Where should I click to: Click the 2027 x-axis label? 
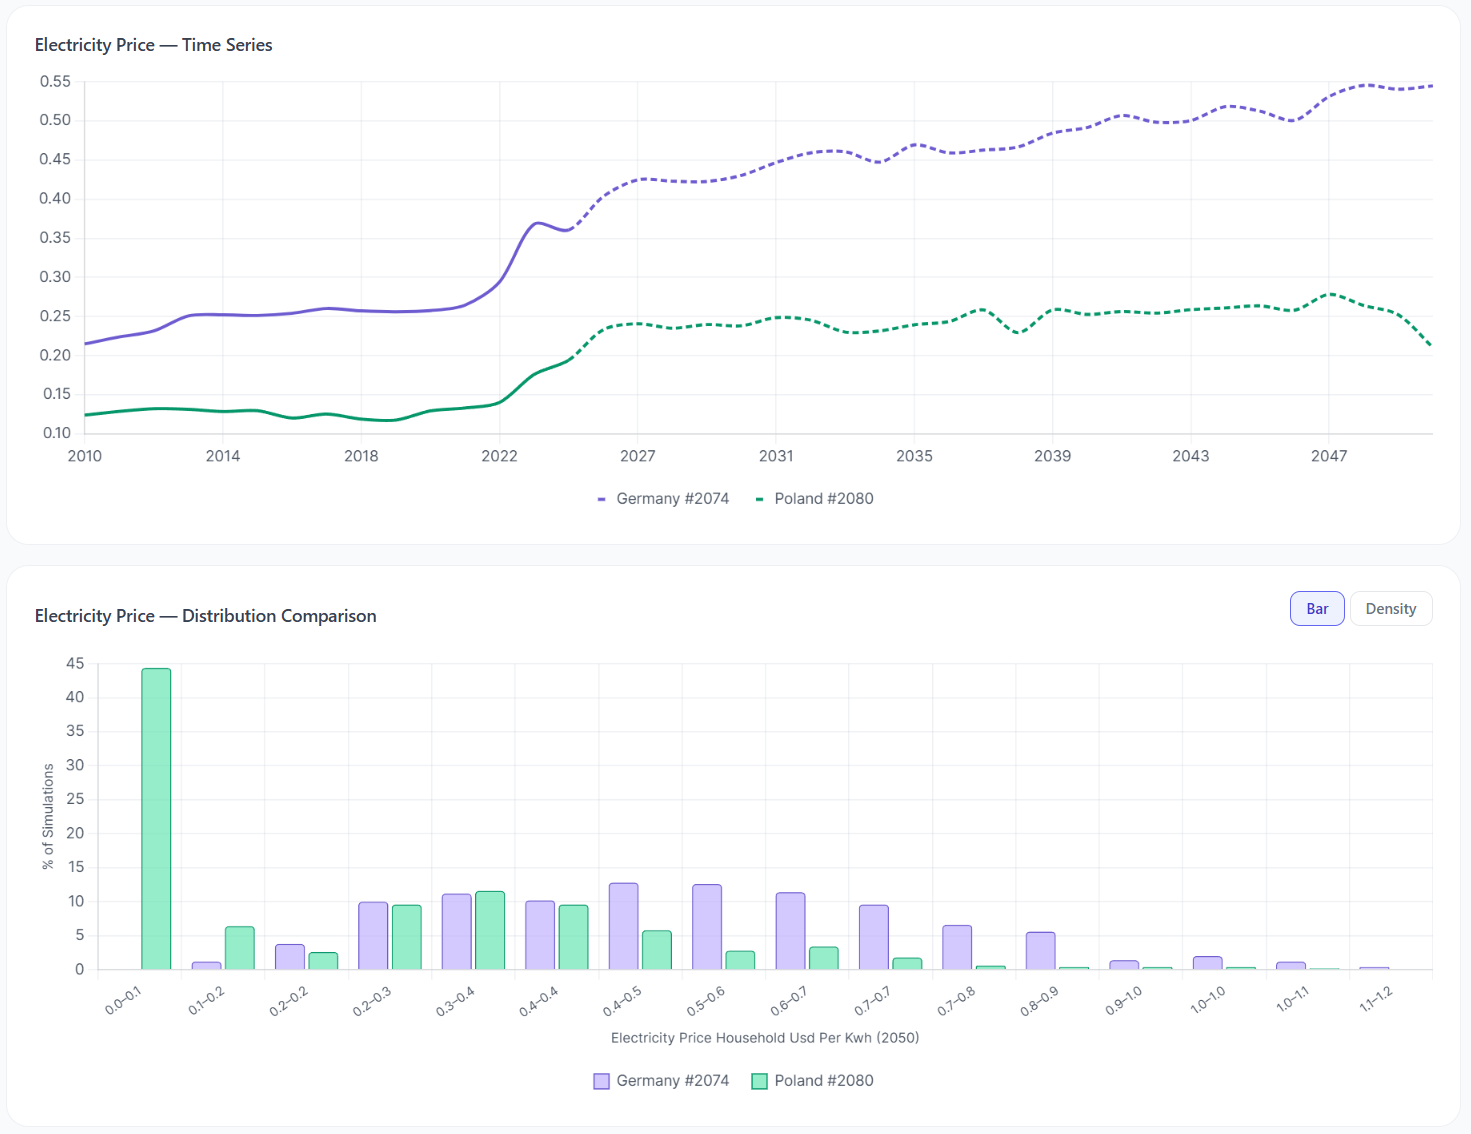[638, 456]
